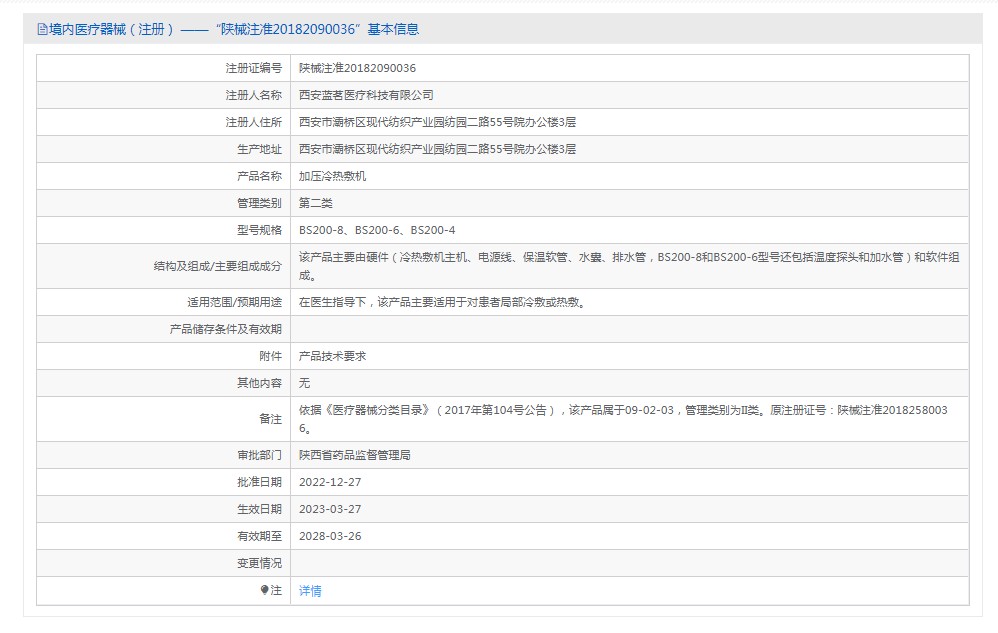The image size is (998, 633).
Task: Click the 批准日期 label
Action: tap(259, 482)
